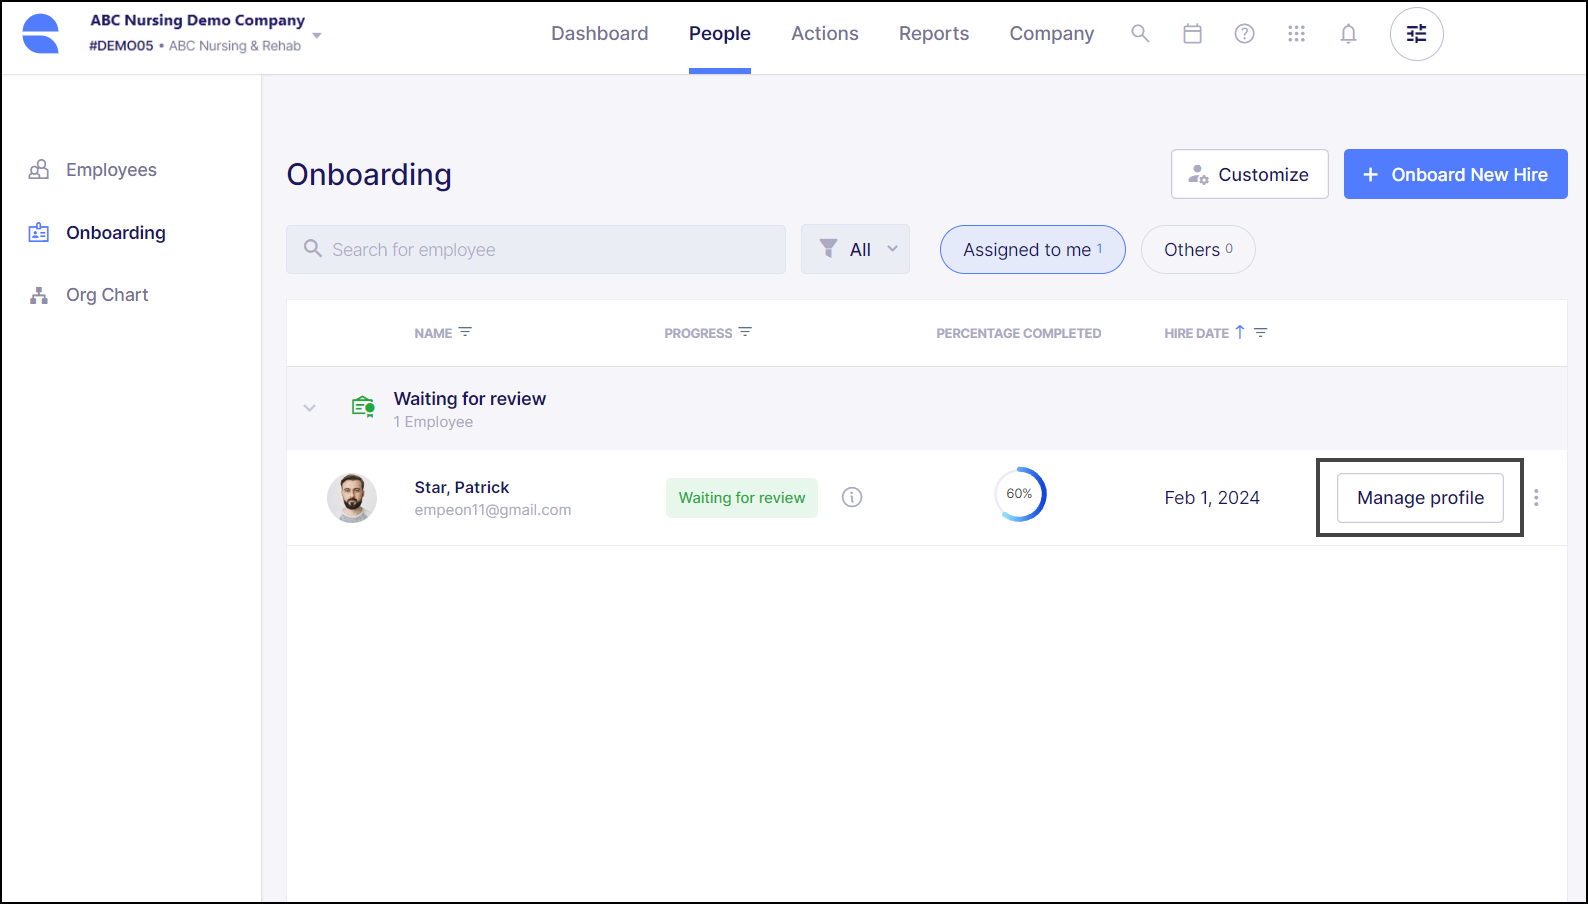Open the settings sliders icon button
This screenshot has width=1588, height=904.
coord(1416,34)
